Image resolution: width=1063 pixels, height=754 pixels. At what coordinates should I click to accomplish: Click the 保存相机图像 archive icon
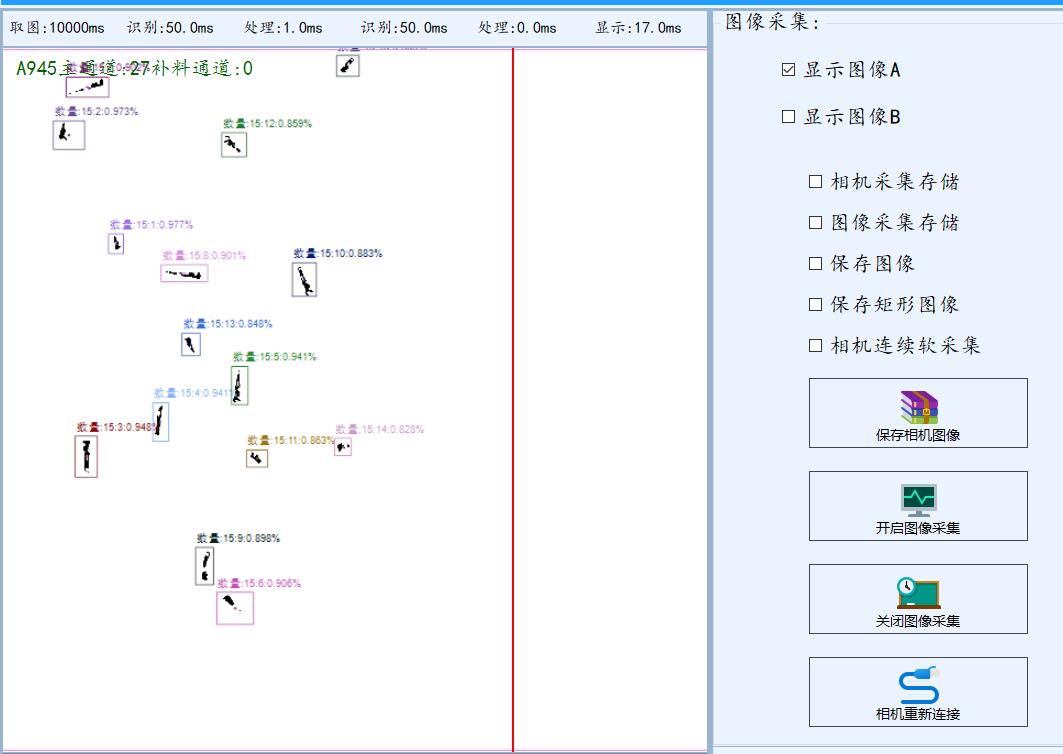point(916,405)
